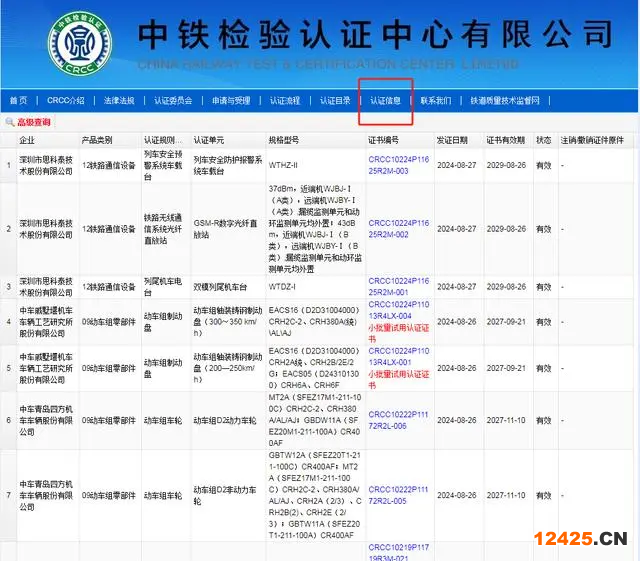Viewport: 640px width, 561px height.
Task: Open certificate CRCC10224P11013R4LX-004
Action: pos(399,310)
